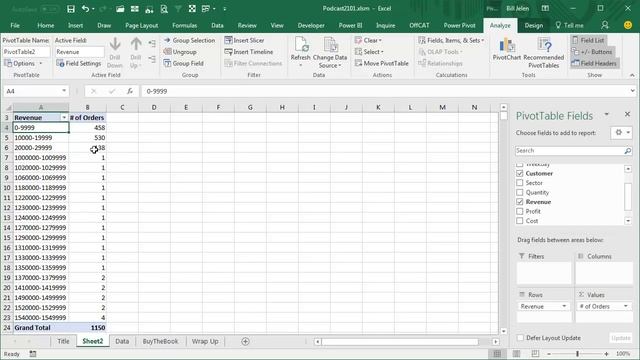Uncheck the Customer field checkbox
Screen dimensions: 640x360
tap(520, 173)
